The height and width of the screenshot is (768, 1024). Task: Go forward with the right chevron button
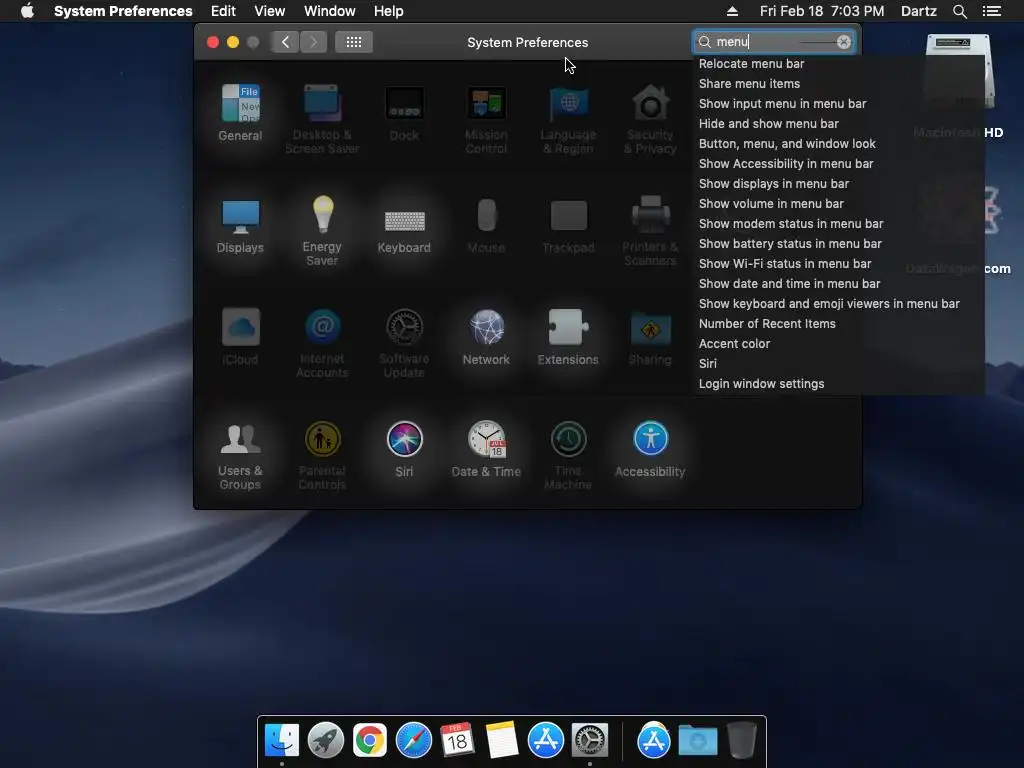tap(313, 42)
